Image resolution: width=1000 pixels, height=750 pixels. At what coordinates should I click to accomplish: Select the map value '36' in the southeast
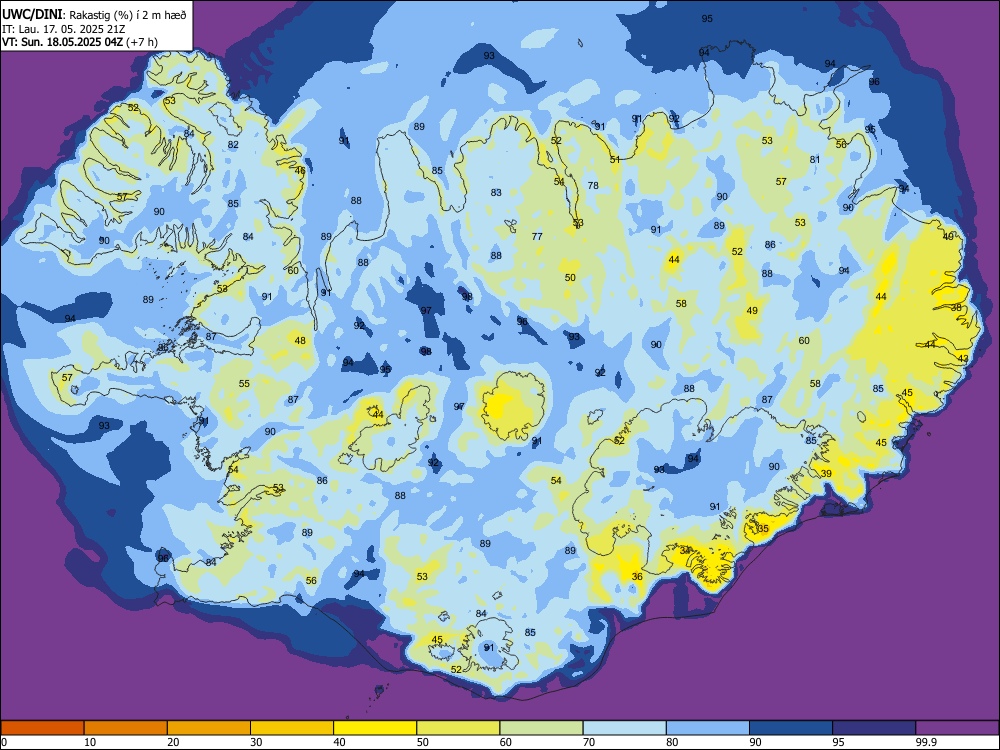pos(637,577)
